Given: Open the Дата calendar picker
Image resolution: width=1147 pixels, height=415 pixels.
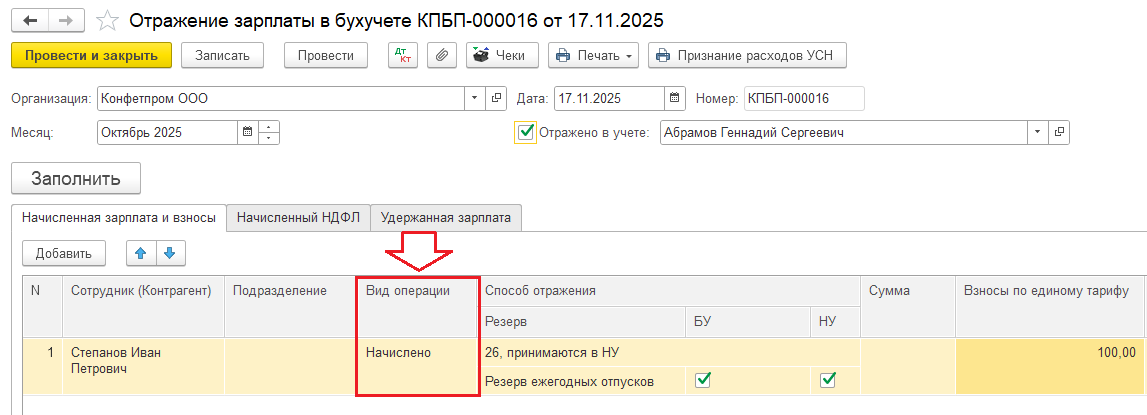Looking at the screenshot, I should click(x=674, y=98).
